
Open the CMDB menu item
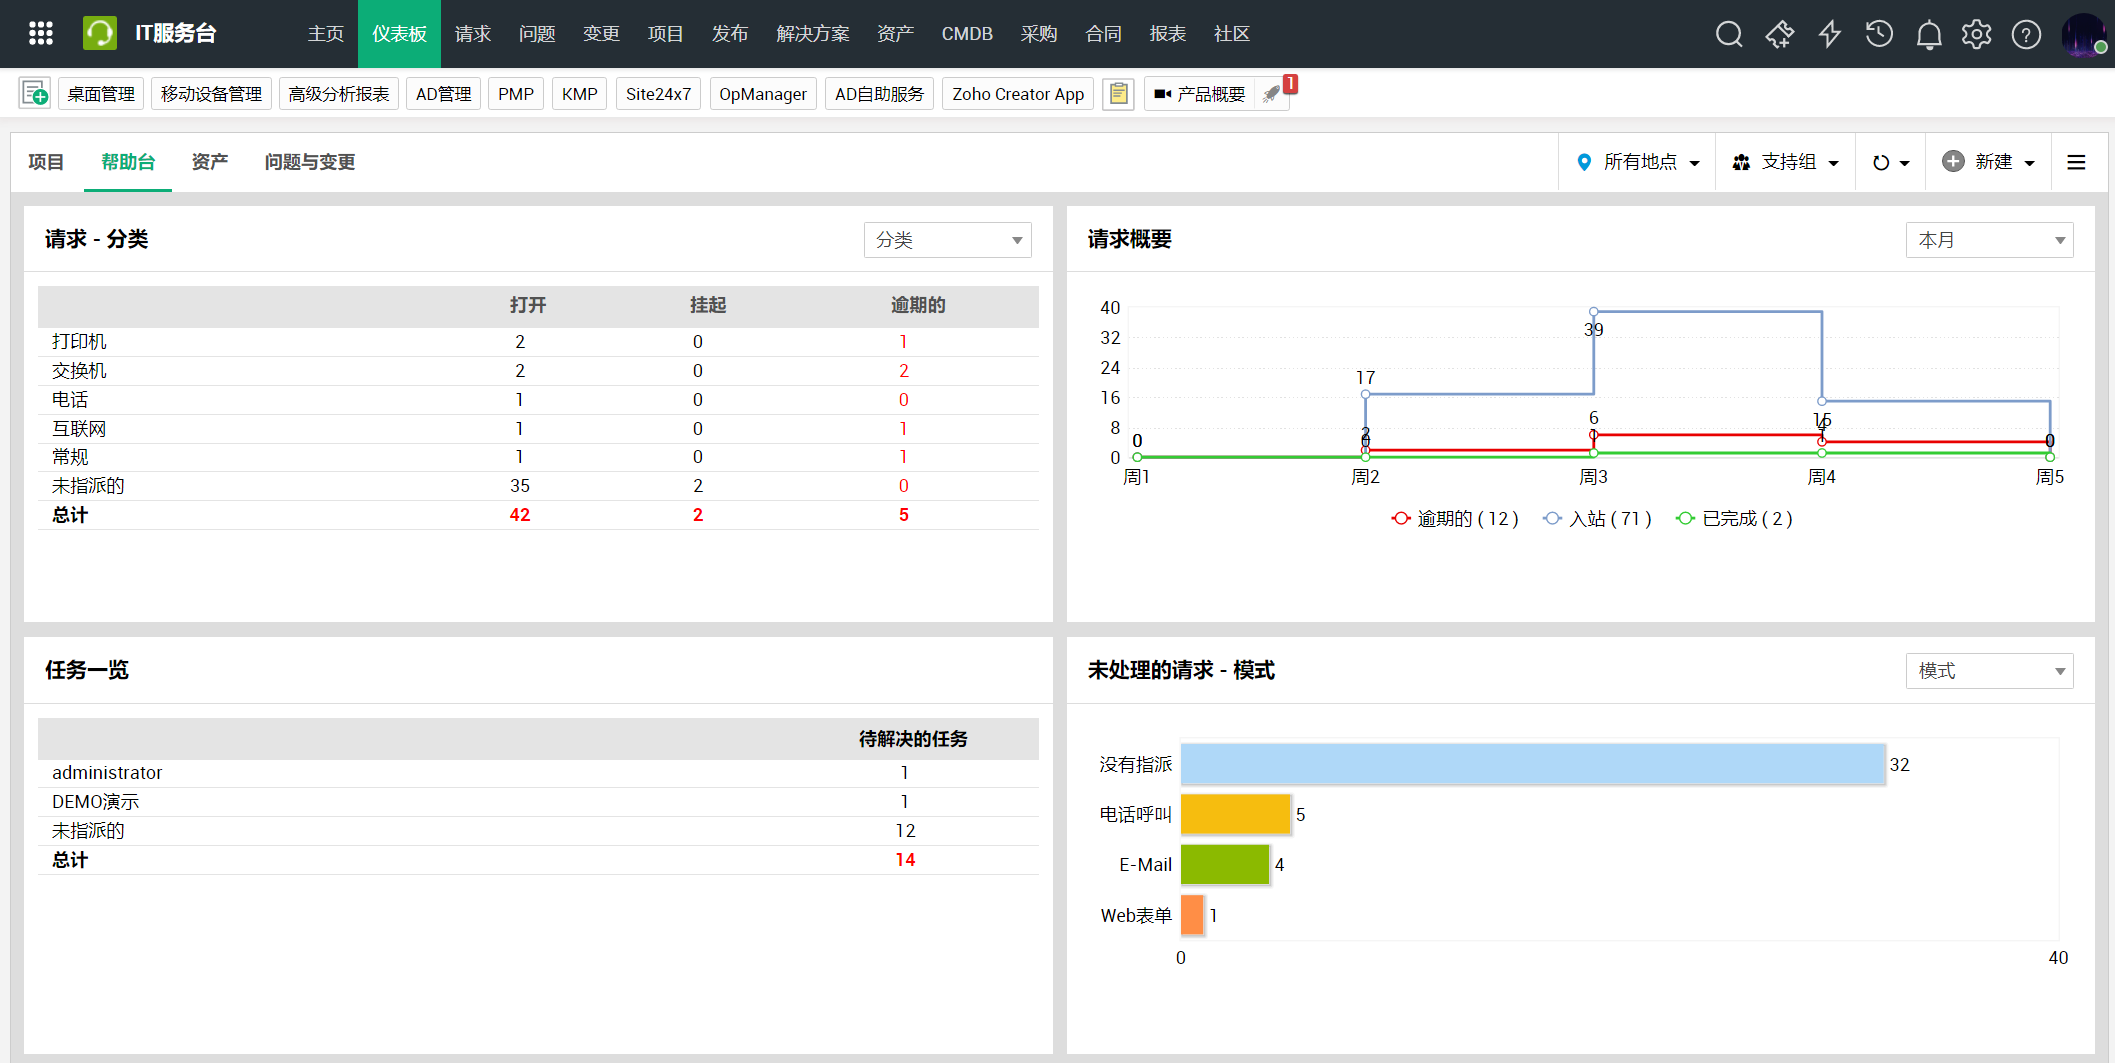click(966, 33)
